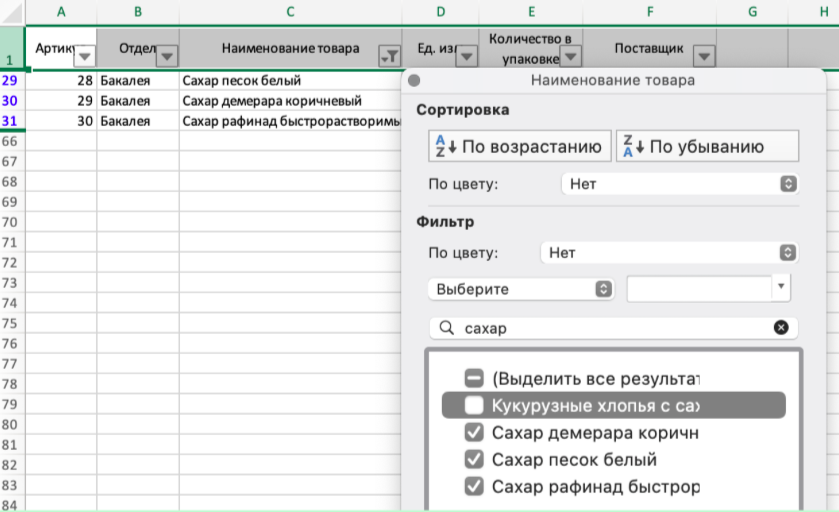Open the sort По цвету dropdown
This screenshot has height=512, width=839.
[680, 184]
